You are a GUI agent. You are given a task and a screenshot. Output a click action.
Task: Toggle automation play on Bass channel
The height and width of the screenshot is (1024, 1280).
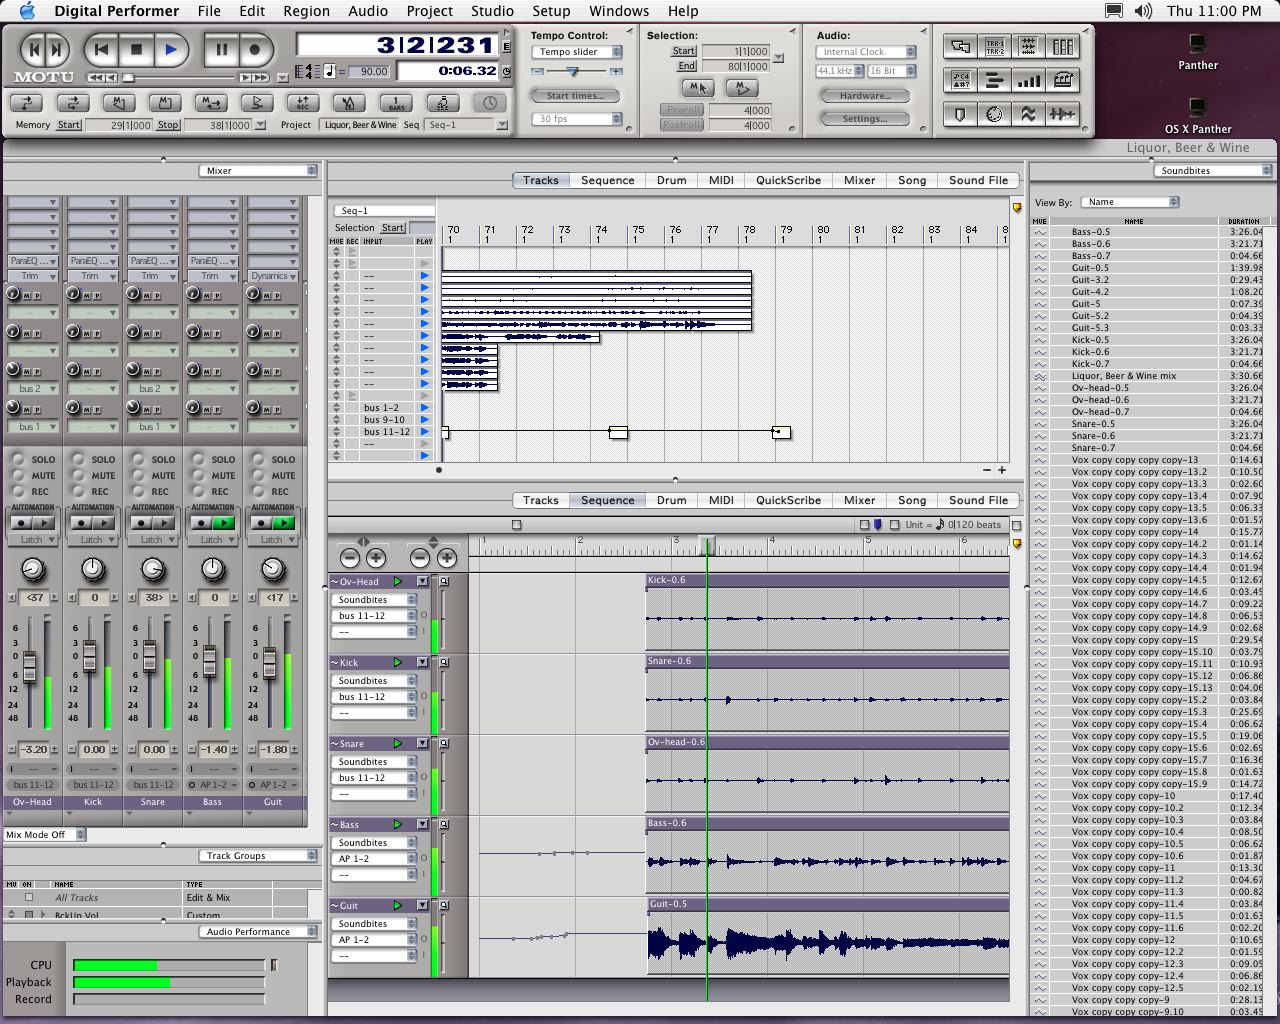(224, 523)
